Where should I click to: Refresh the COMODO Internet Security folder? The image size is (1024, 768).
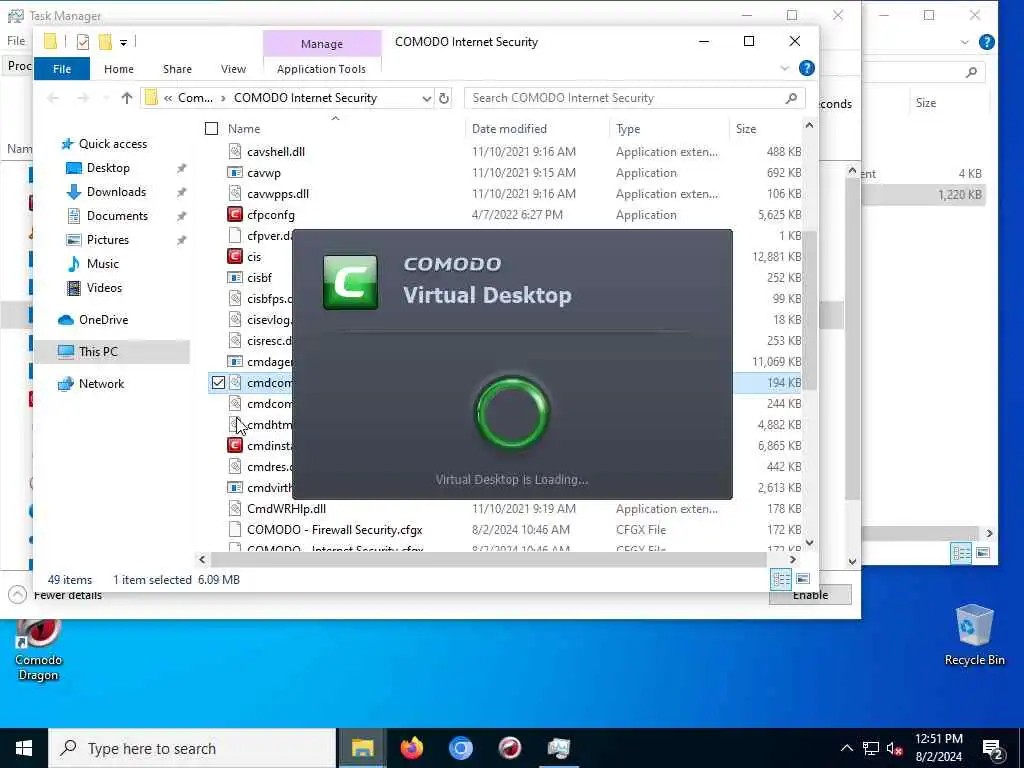click(444, 98)
